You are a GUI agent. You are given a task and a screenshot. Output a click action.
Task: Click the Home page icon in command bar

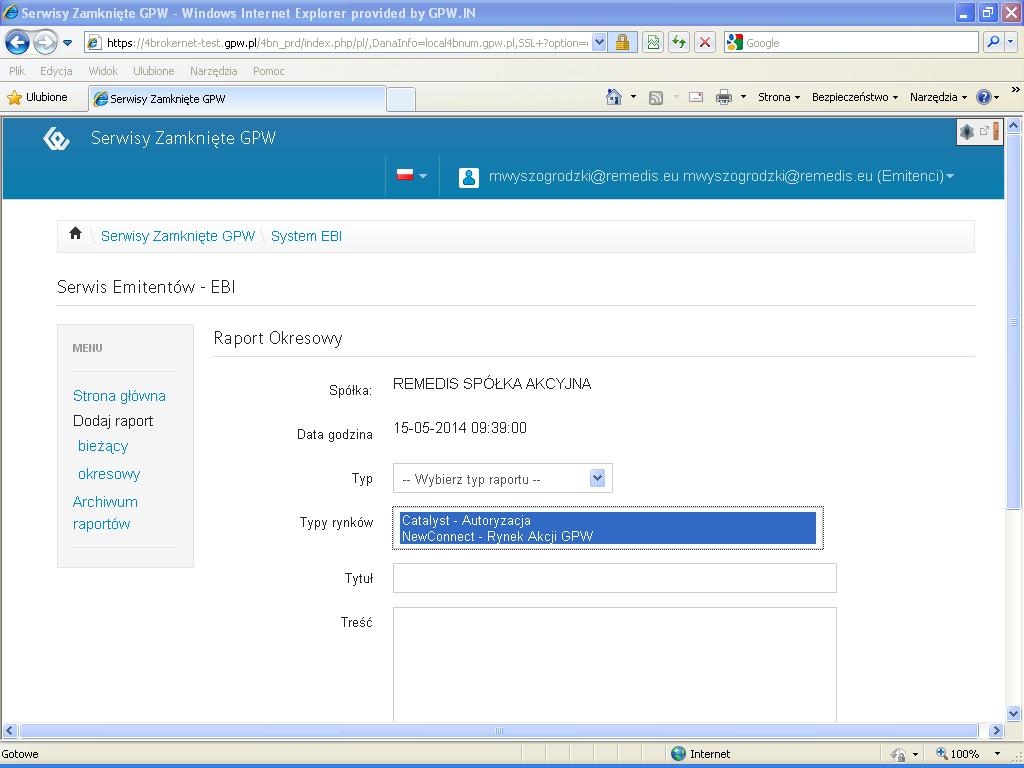614,97
